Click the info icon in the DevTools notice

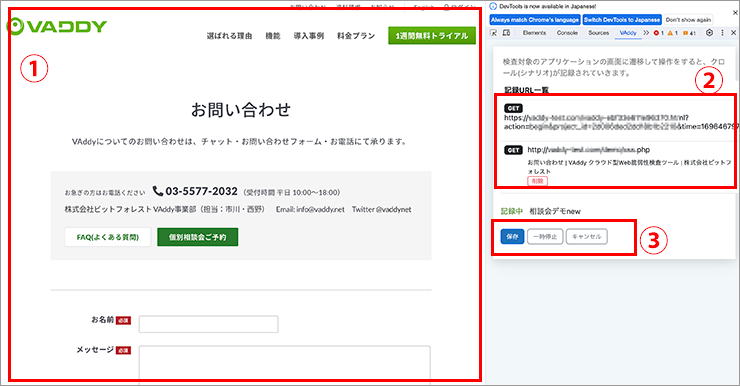(493, 7)
